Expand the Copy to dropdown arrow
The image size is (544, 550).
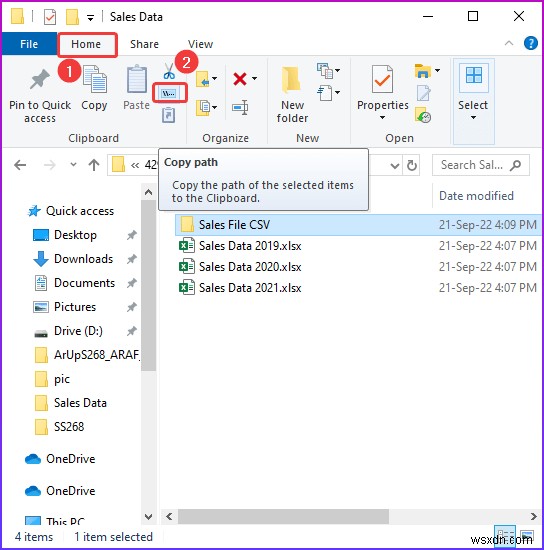tap(214, 107)
